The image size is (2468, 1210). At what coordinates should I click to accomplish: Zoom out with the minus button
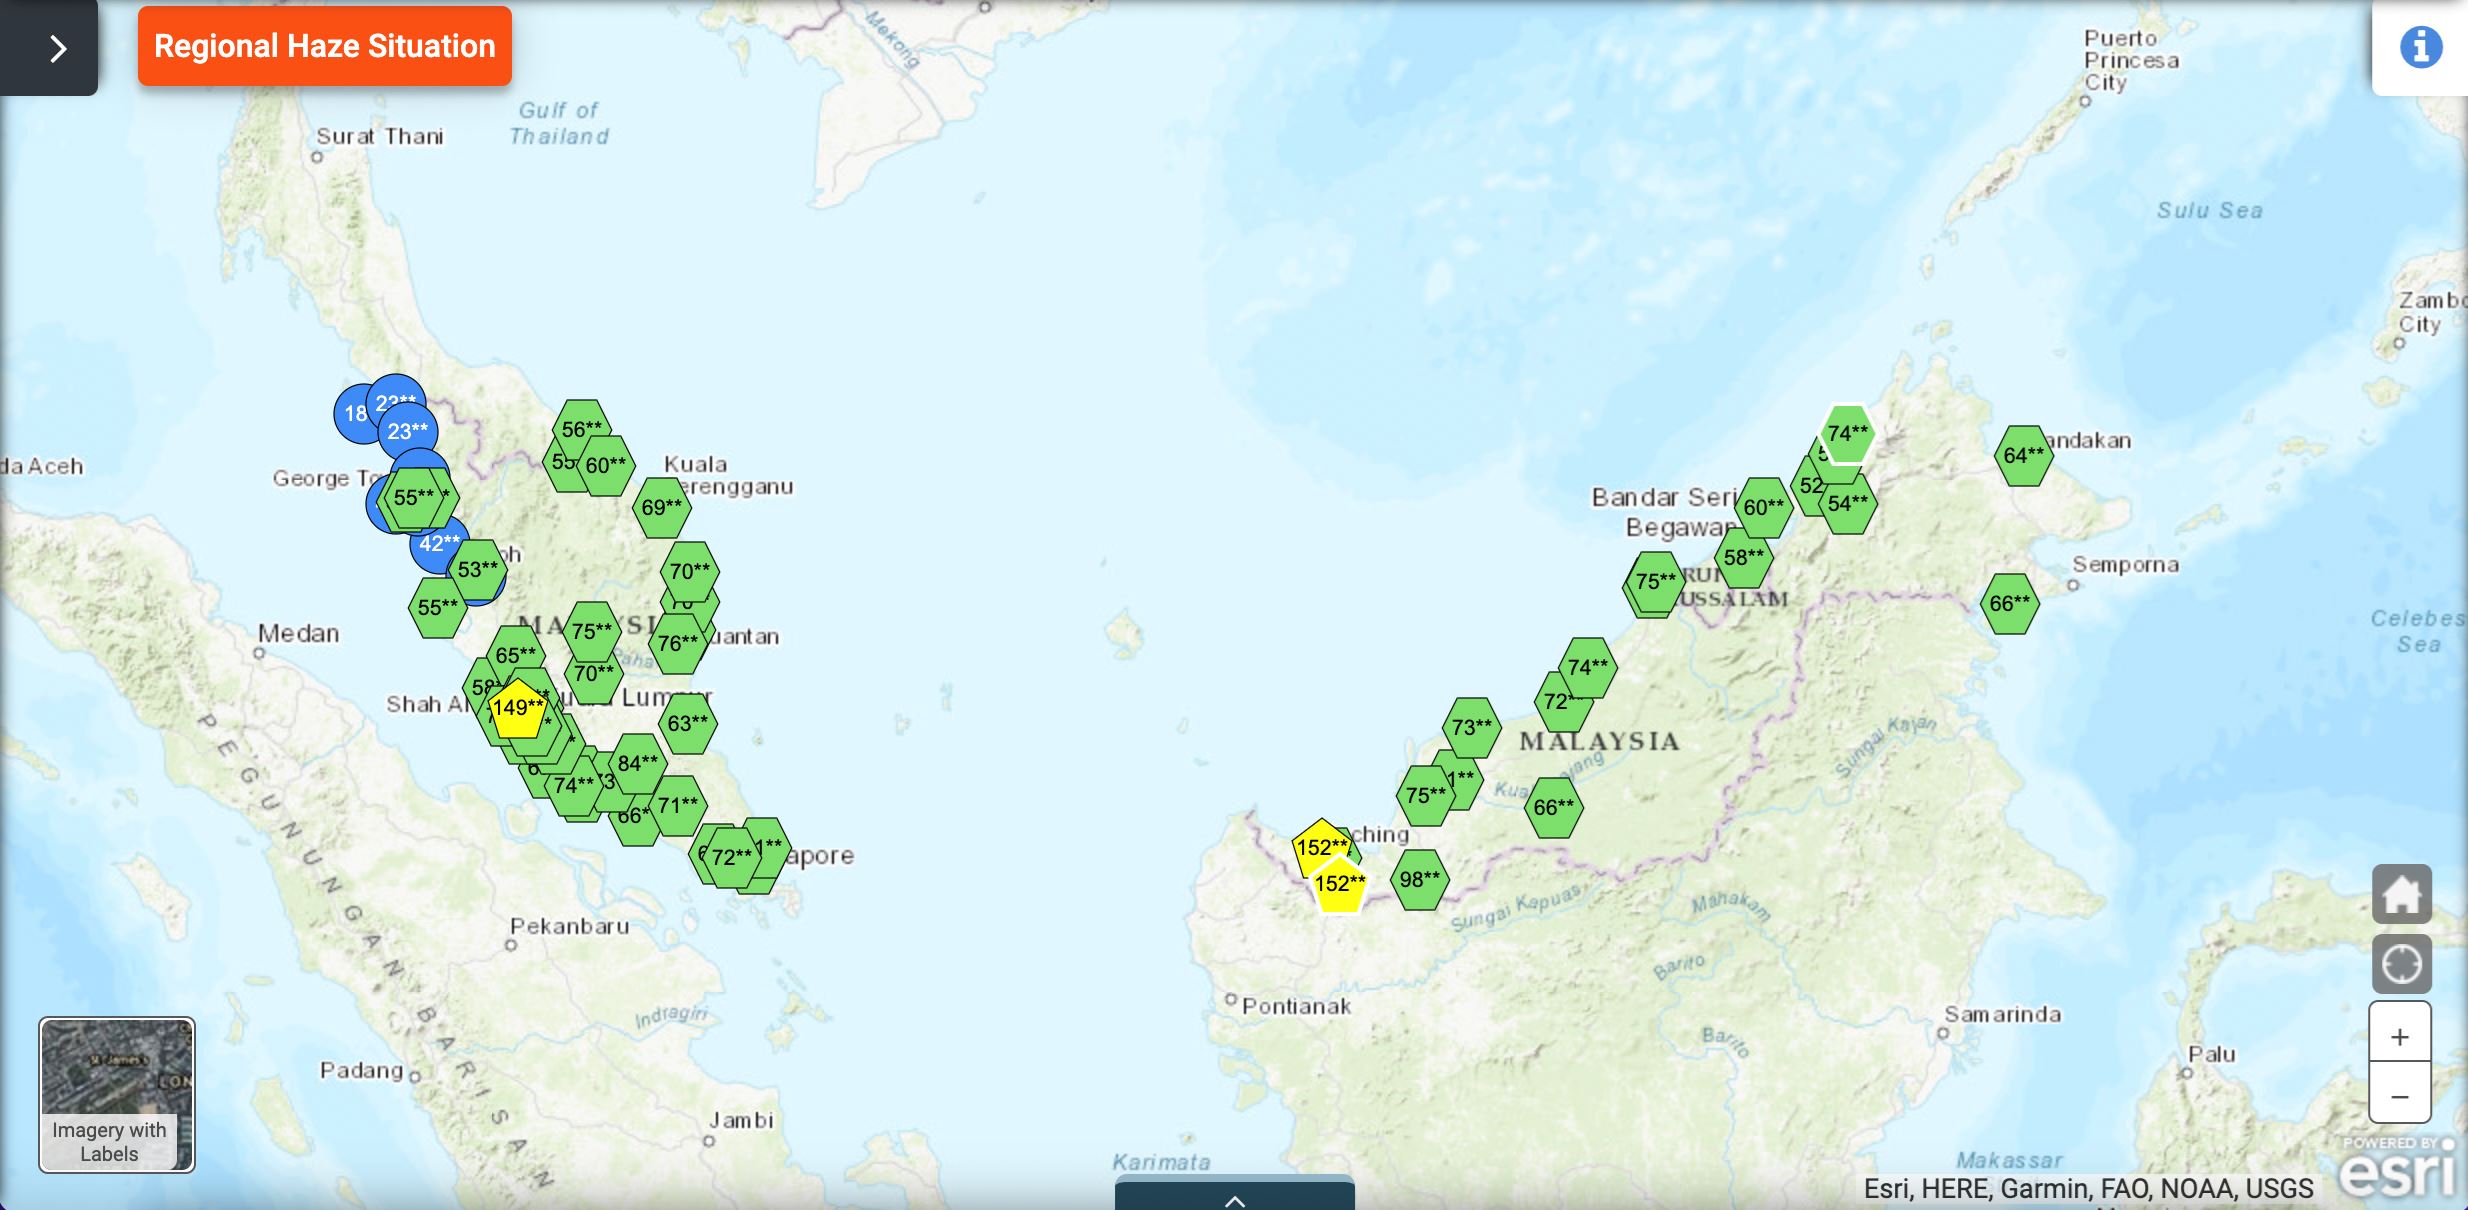click(x=2399, y=1096)
